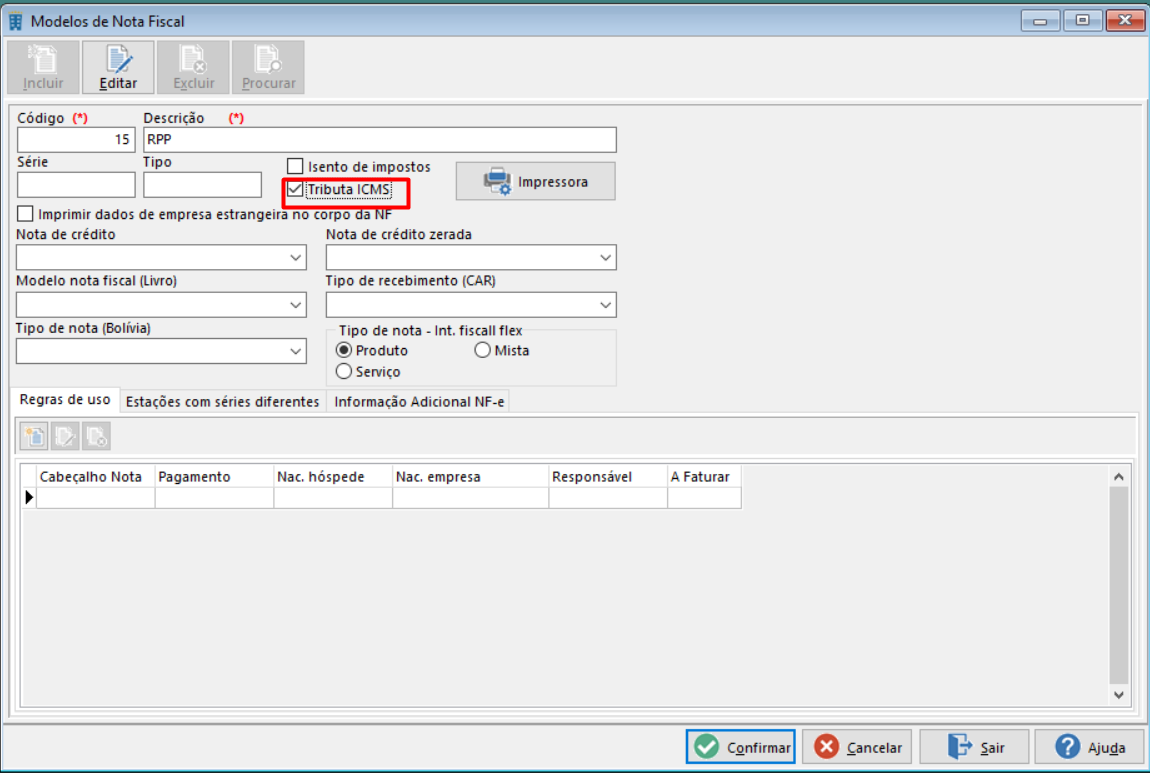Image resolution: width=1150 pixels, height=773 pixels.
Task: Switch to Regras de uso tab
Action: click(x=65, y=400)
